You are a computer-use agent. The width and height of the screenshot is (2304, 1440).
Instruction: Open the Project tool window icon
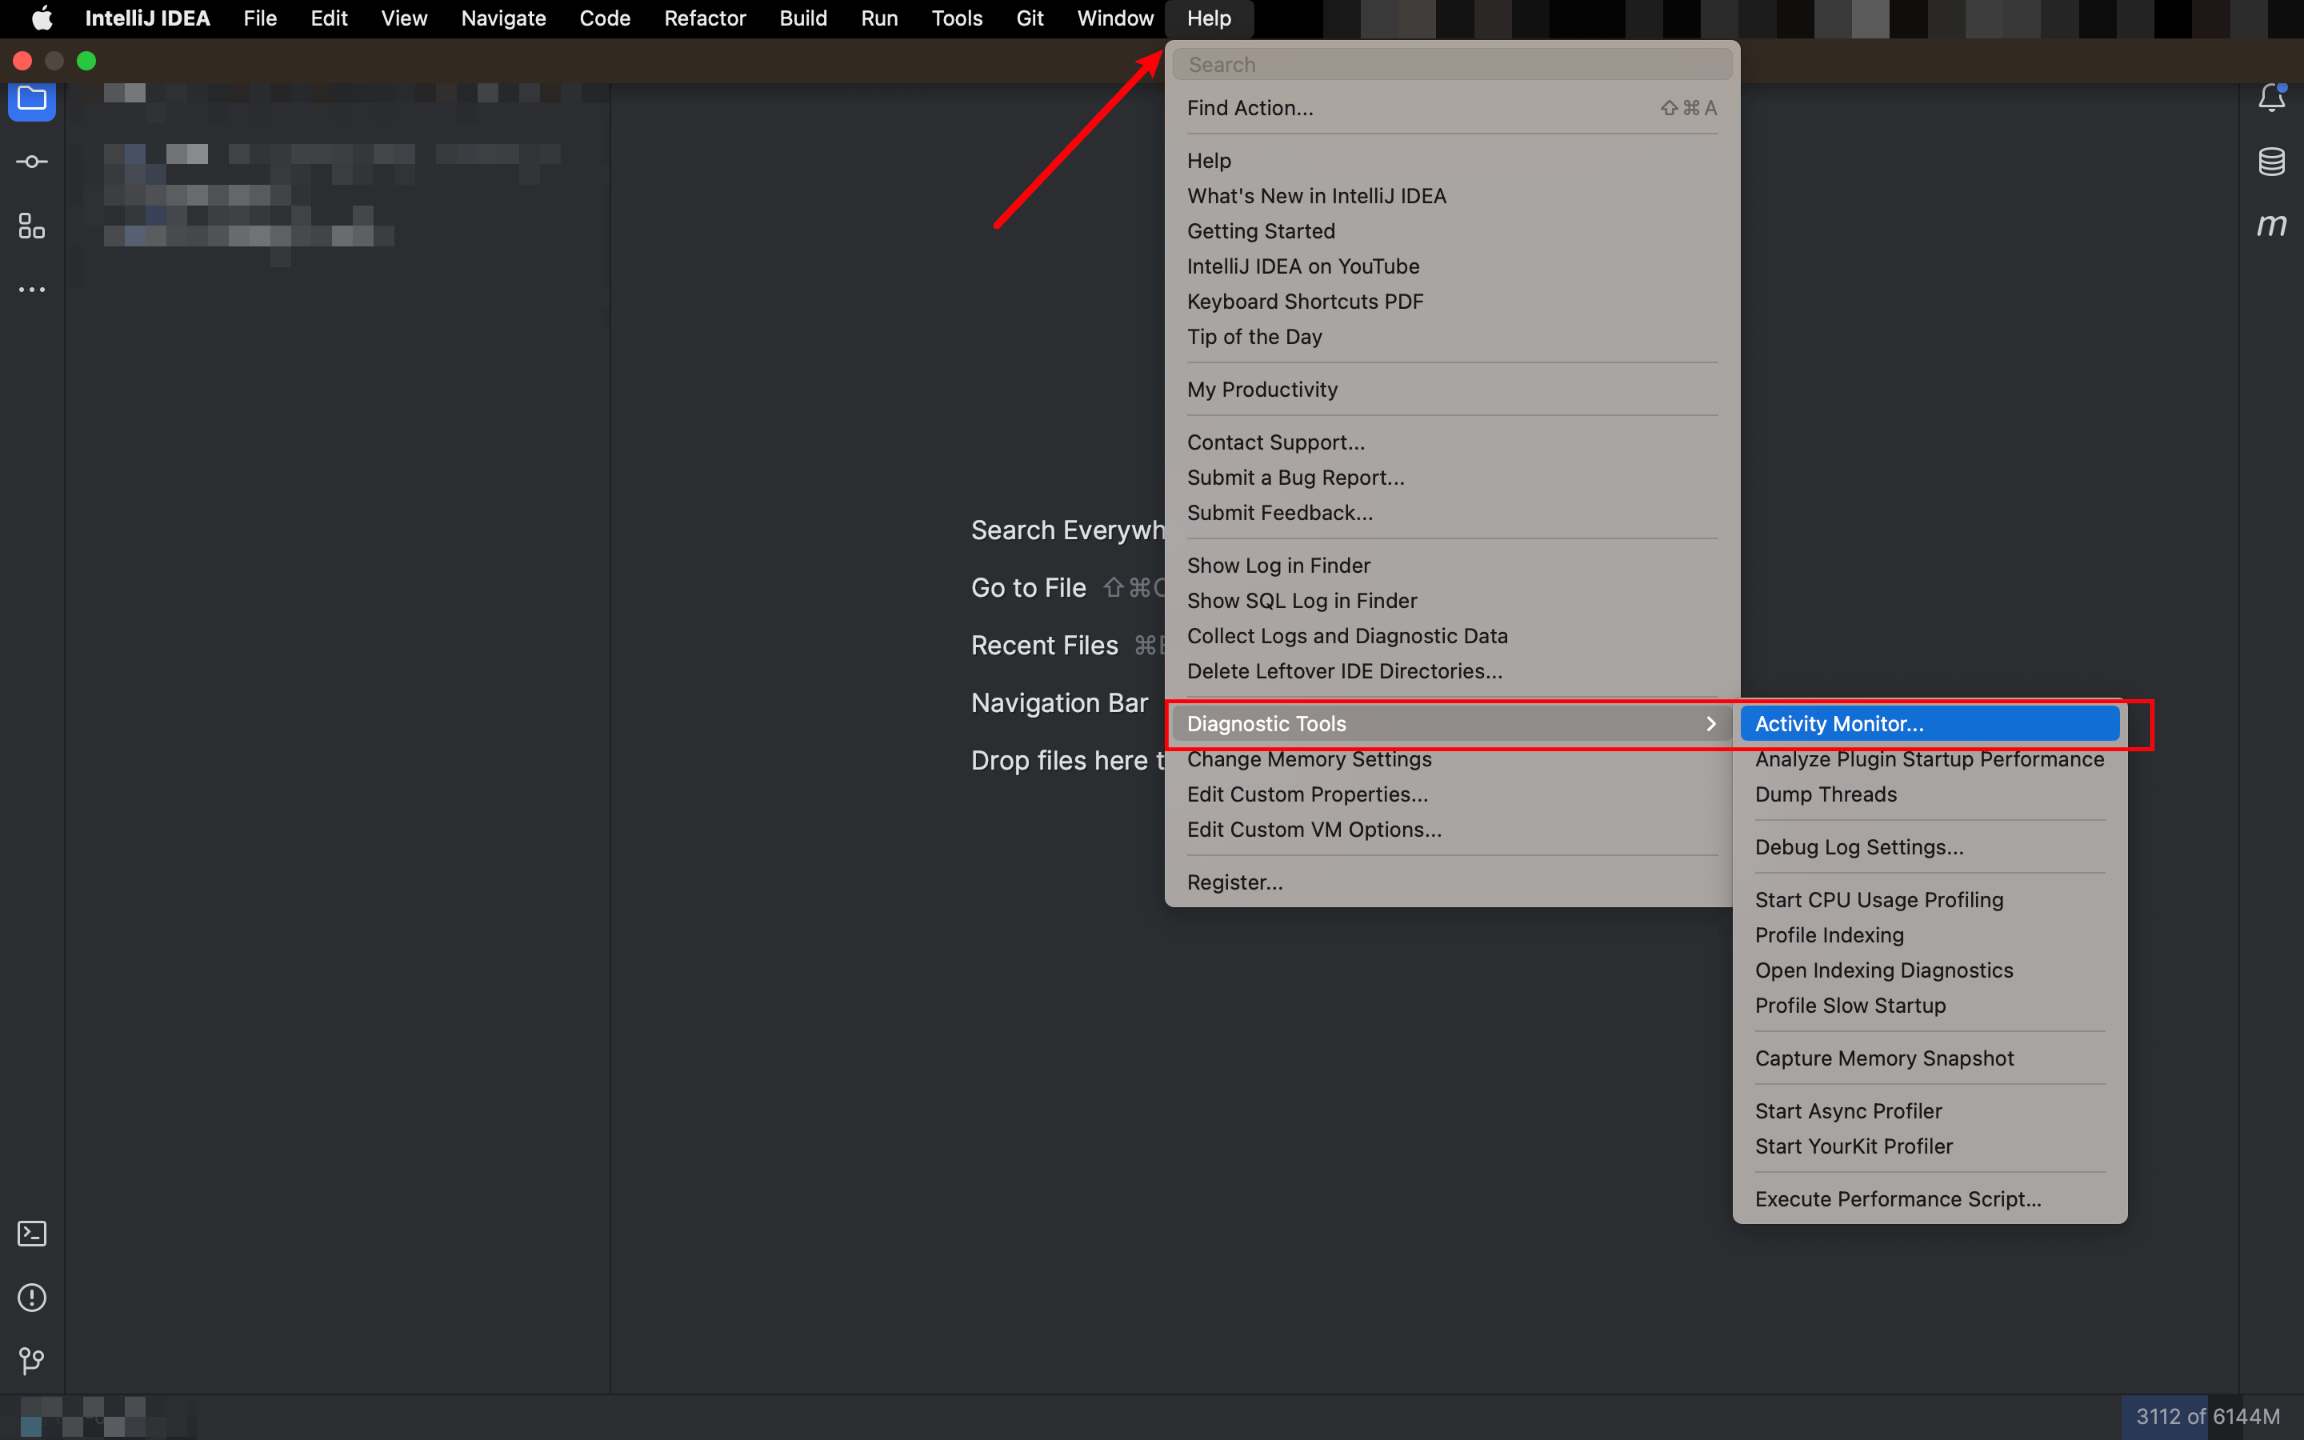click(32, 99)
